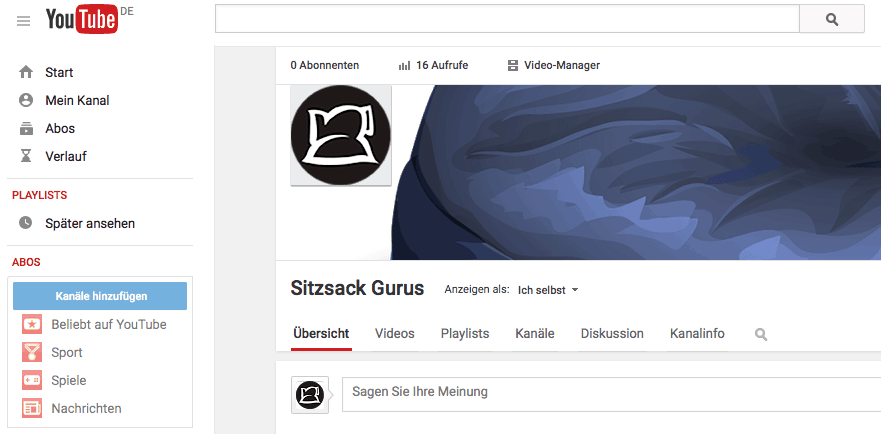This screenshot has width=881, height=434.
Task: Click the Sagen Sie Ihre Meinung field
Action: tap(611, 394)
